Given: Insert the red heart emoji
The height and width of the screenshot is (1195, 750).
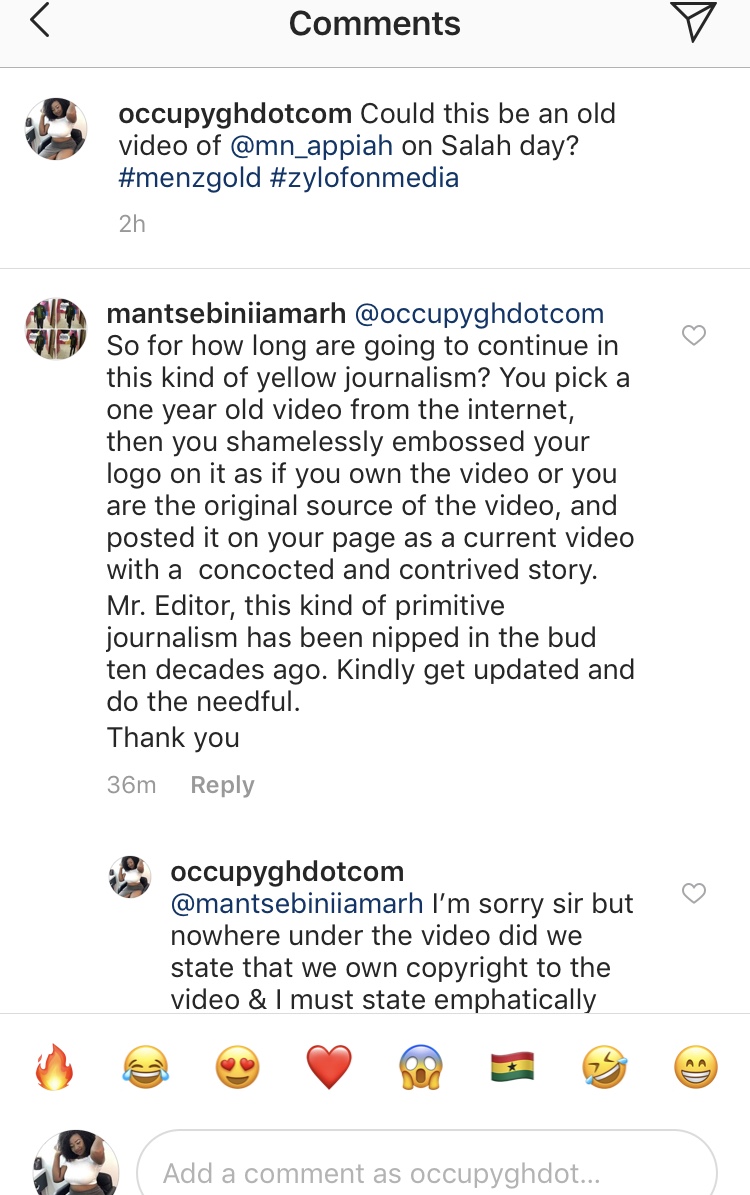Looking at the screenshot, I should point(329,1067).
